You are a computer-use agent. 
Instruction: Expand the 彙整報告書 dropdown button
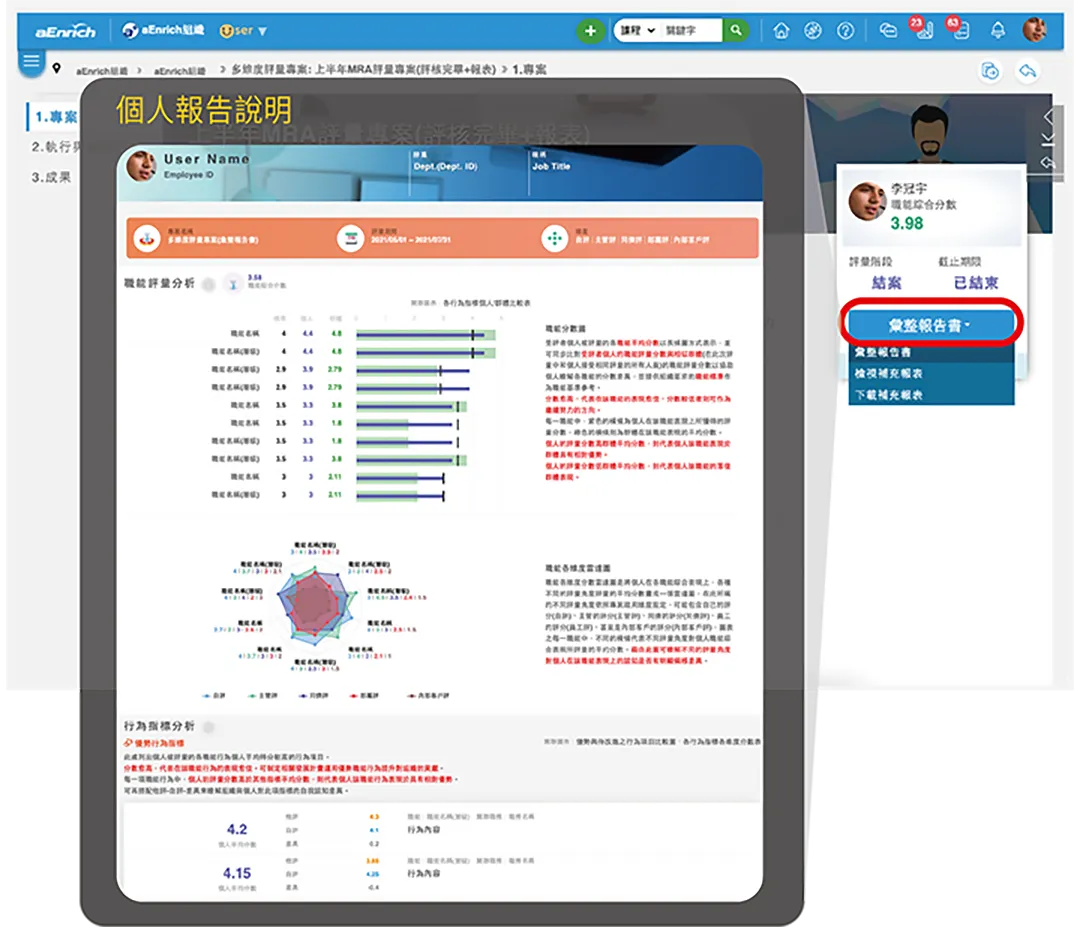click(930, 325)
